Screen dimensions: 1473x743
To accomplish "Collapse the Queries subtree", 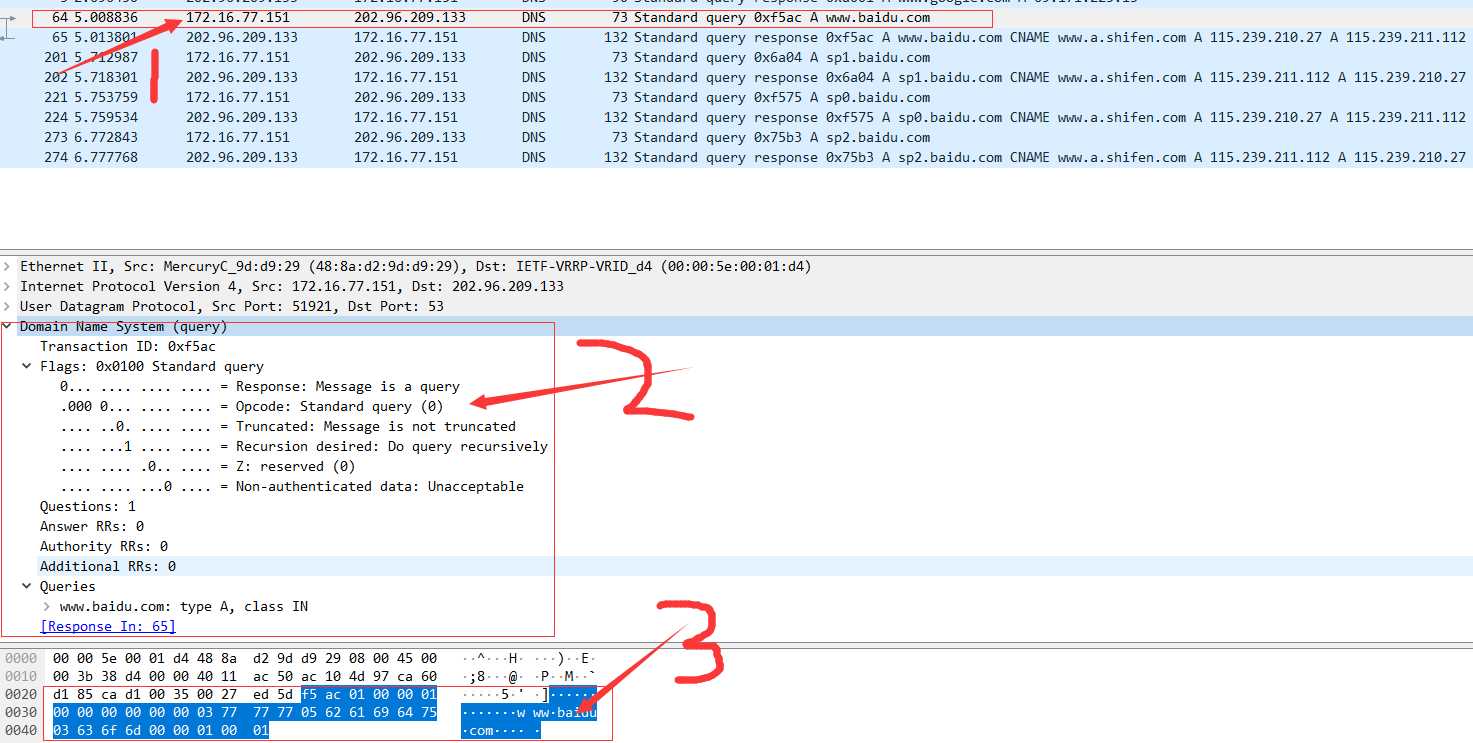I will pyautogui.click(x=28, y=586).
